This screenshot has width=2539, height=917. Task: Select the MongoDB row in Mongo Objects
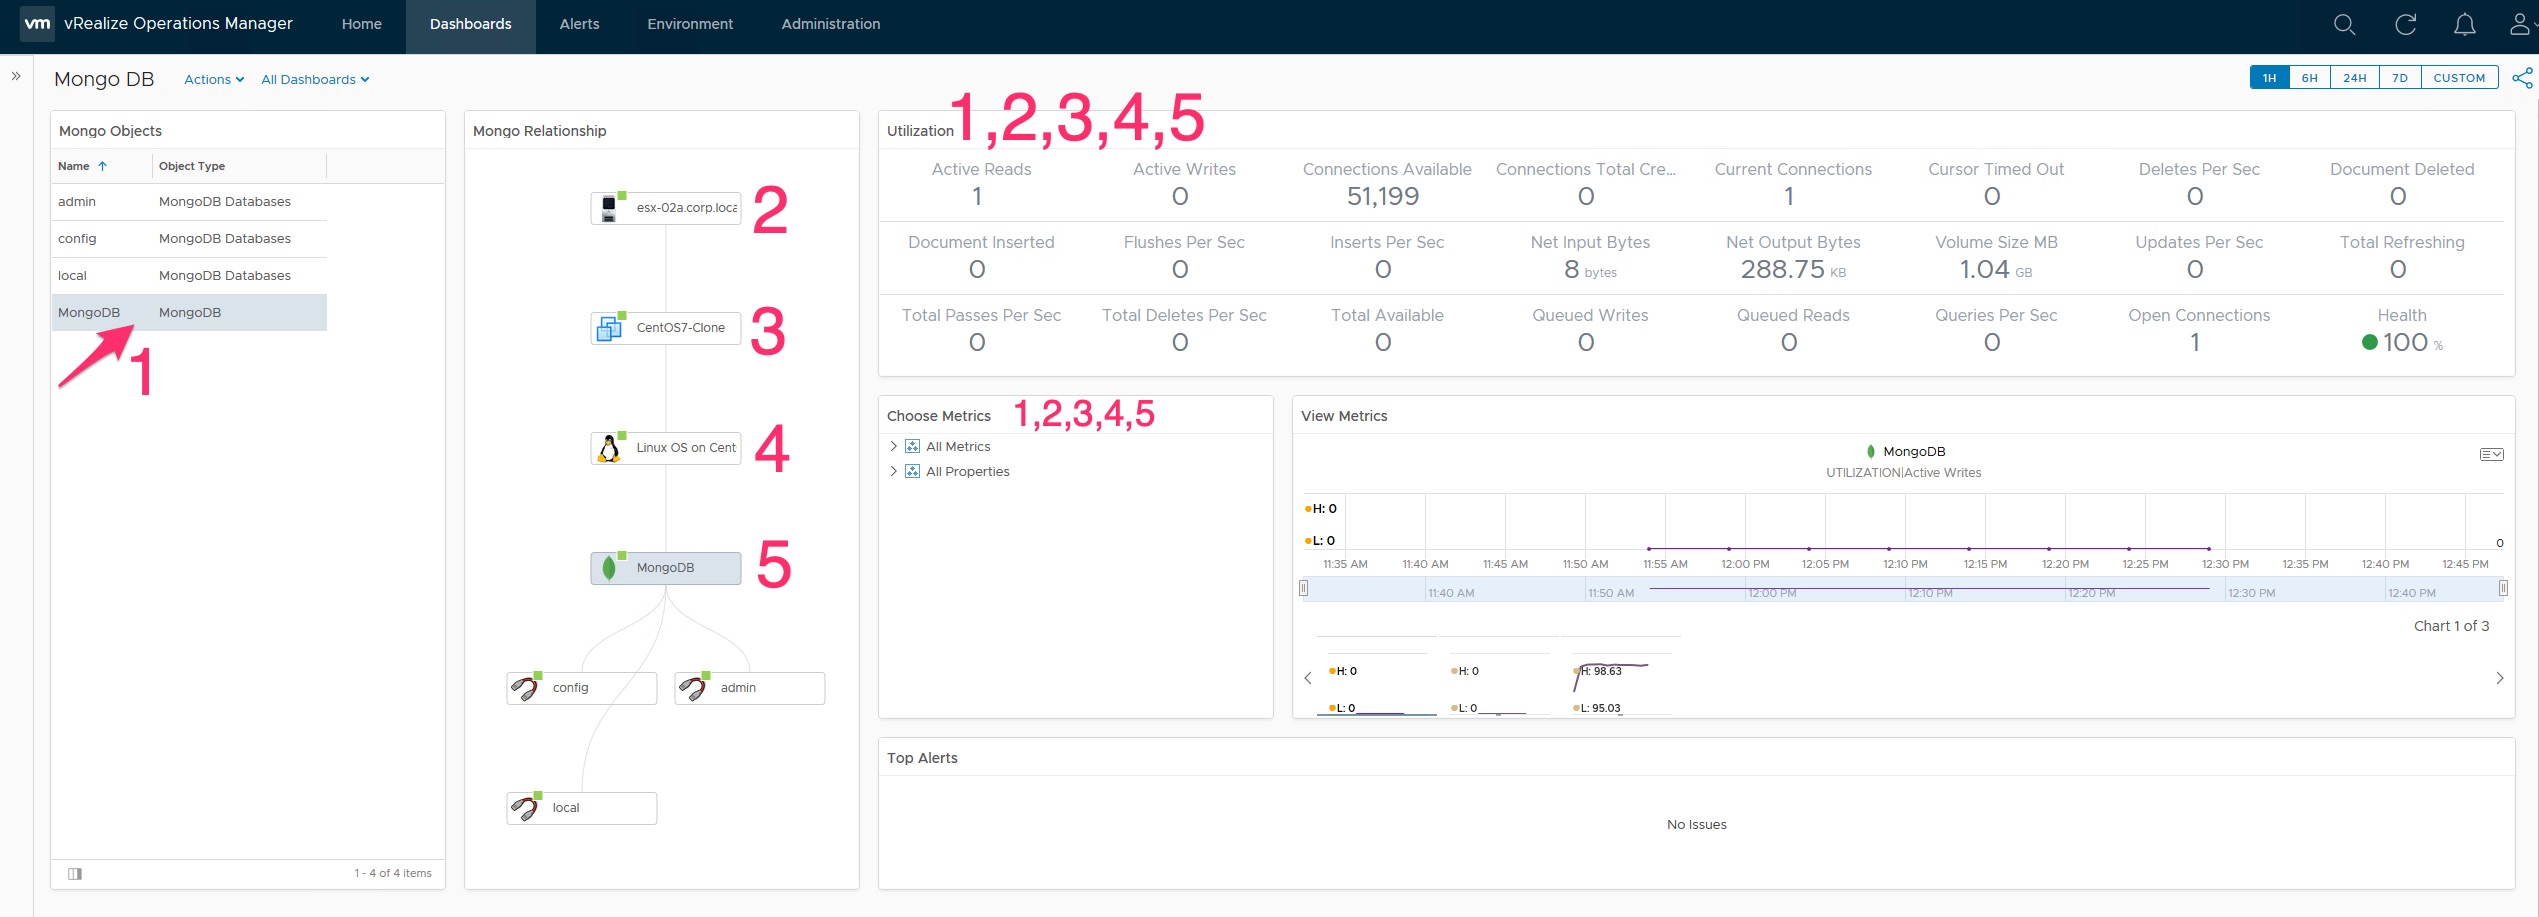pos(190,313)
